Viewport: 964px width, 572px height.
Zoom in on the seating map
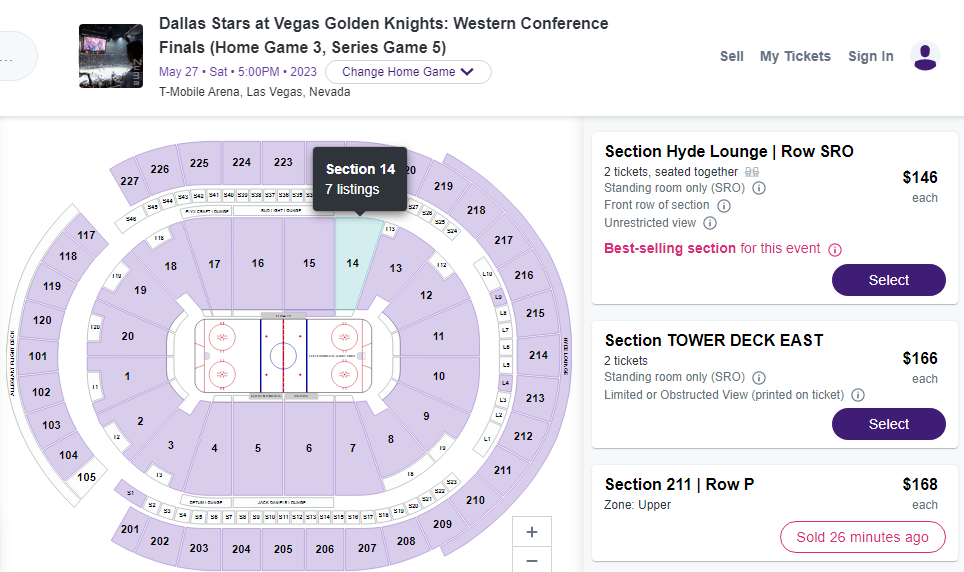pyautogui.click(x=532, y=532)
